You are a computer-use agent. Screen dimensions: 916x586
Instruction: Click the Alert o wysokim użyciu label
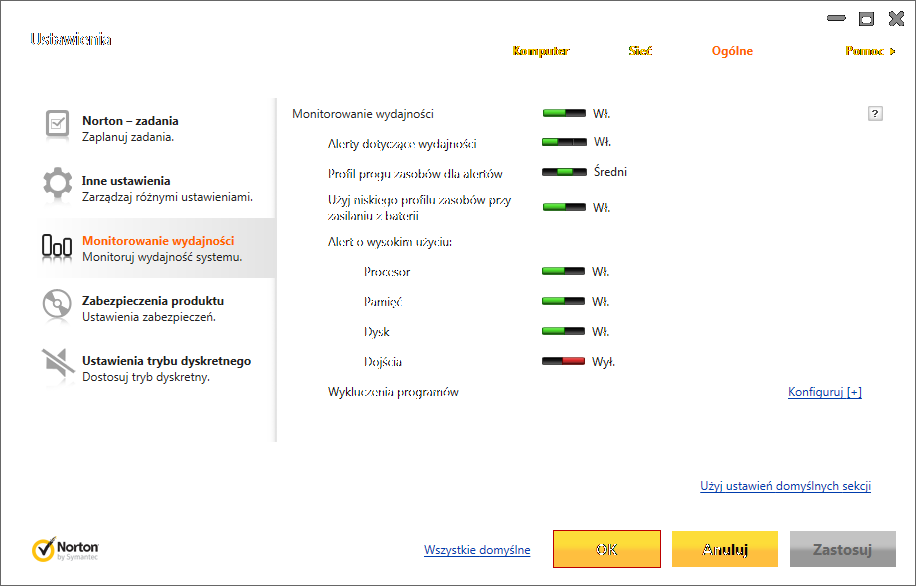click(x=390, y=242)
